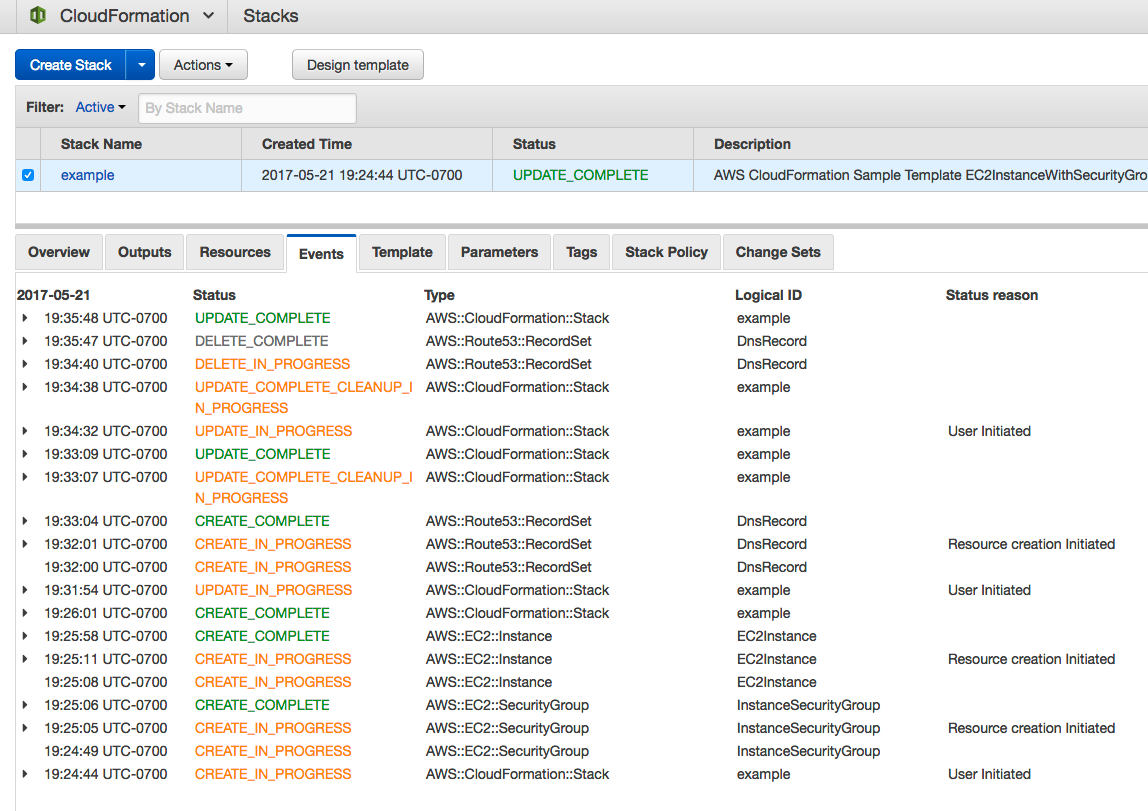Click the Type column header in events

click(439, 295)
